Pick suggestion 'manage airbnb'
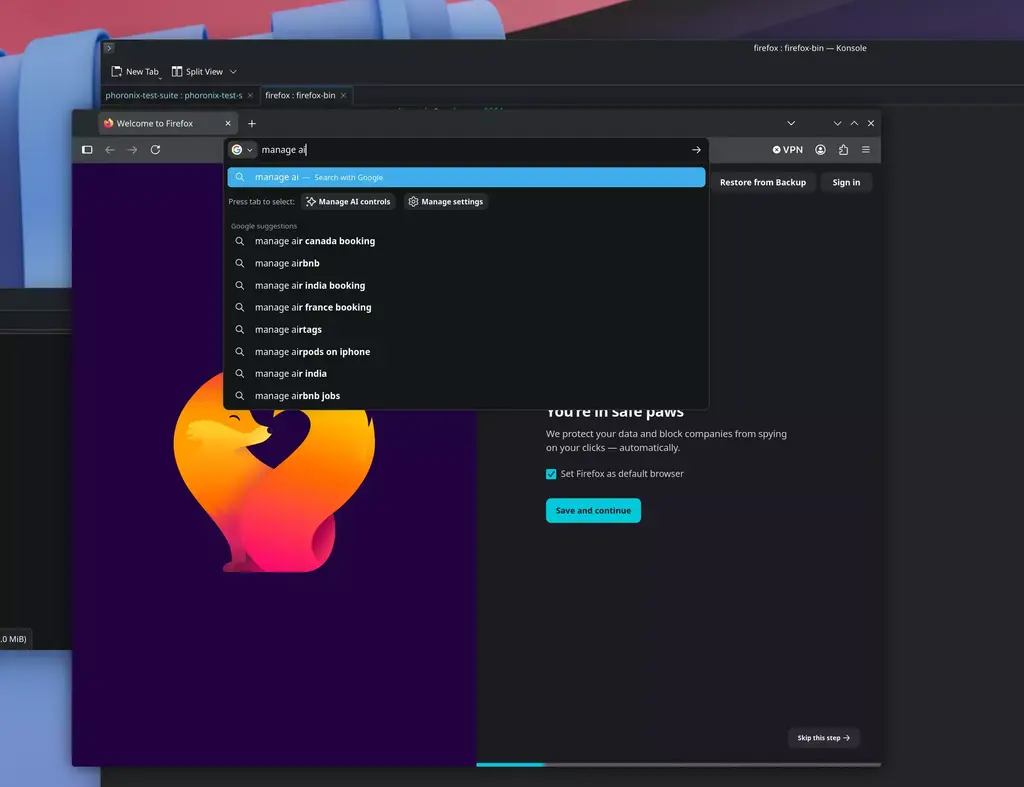1024x787 pixels. 466,263
